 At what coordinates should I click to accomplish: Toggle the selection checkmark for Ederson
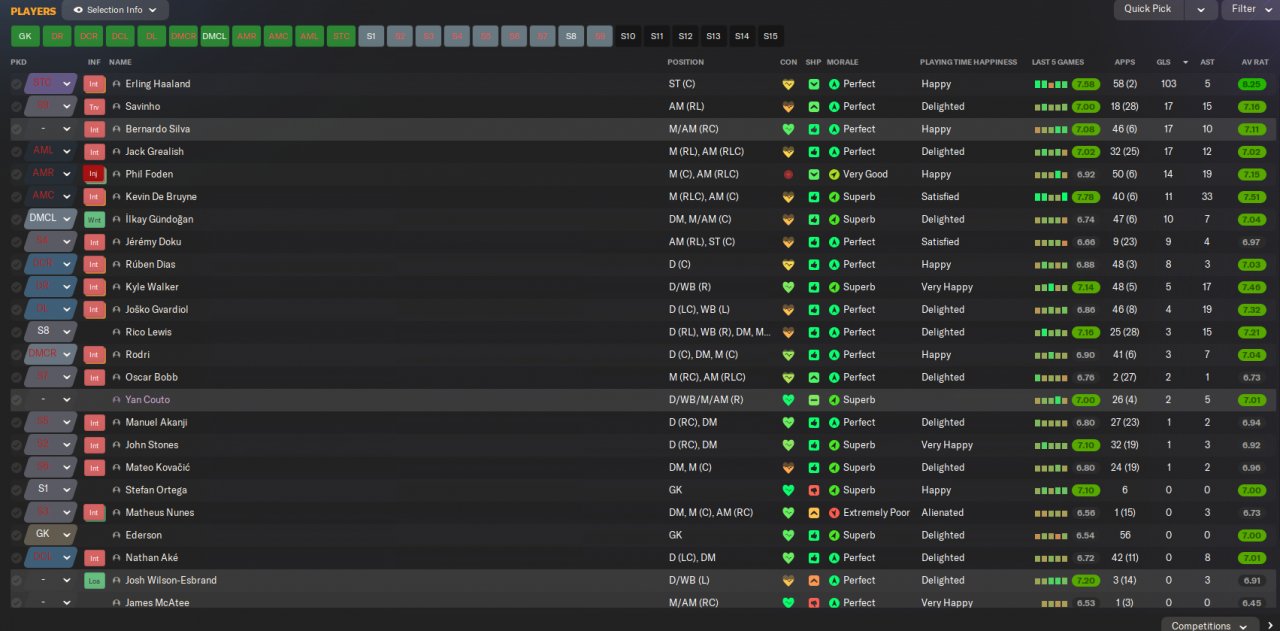click(16, 535)
